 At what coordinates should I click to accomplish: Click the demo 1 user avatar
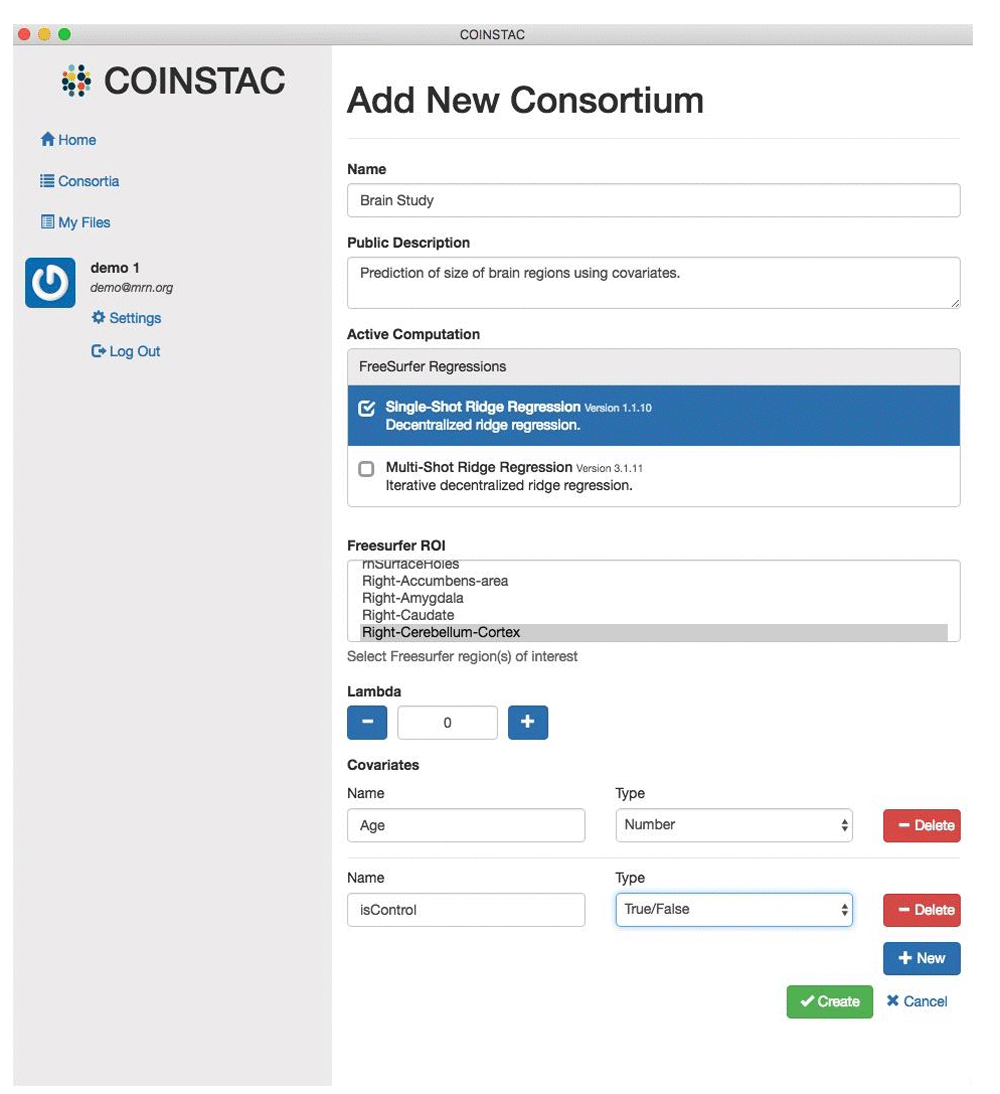(x=50, y=283)
